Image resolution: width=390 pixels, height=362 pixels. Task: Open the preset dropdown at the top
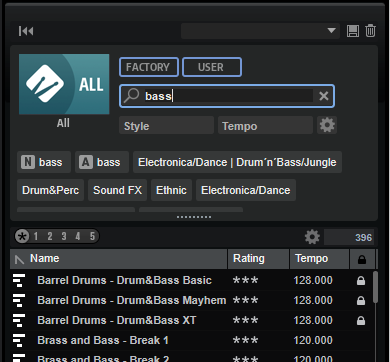260,31
